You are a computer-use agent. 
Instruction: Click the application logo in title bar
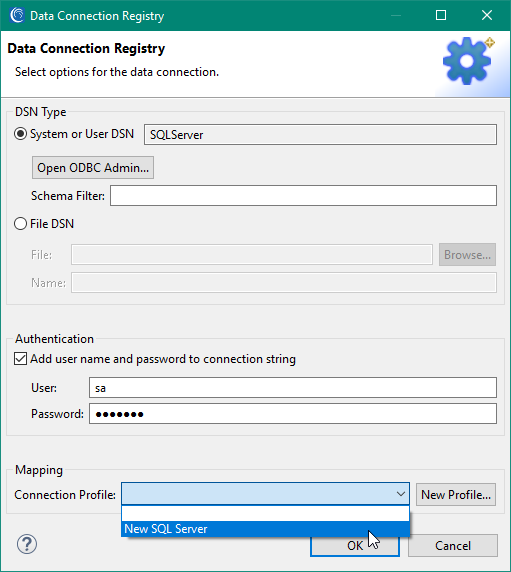click(x=17, y=15)
